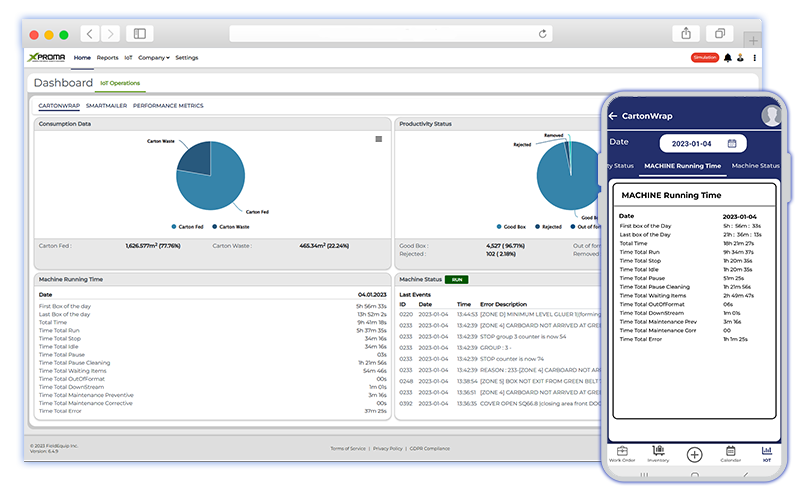
Task: Switch to the PERFORMANCE METRICS tab
Action: [x=168, y=106]
